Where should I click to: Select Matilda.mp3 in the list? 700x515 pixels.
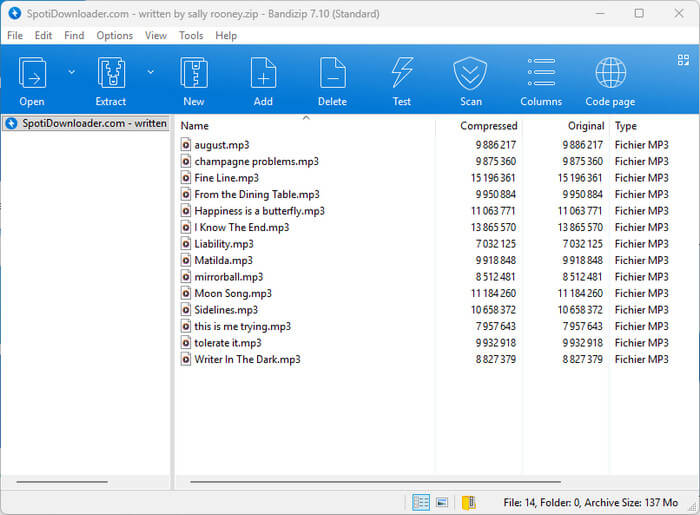tap(224, 260)
